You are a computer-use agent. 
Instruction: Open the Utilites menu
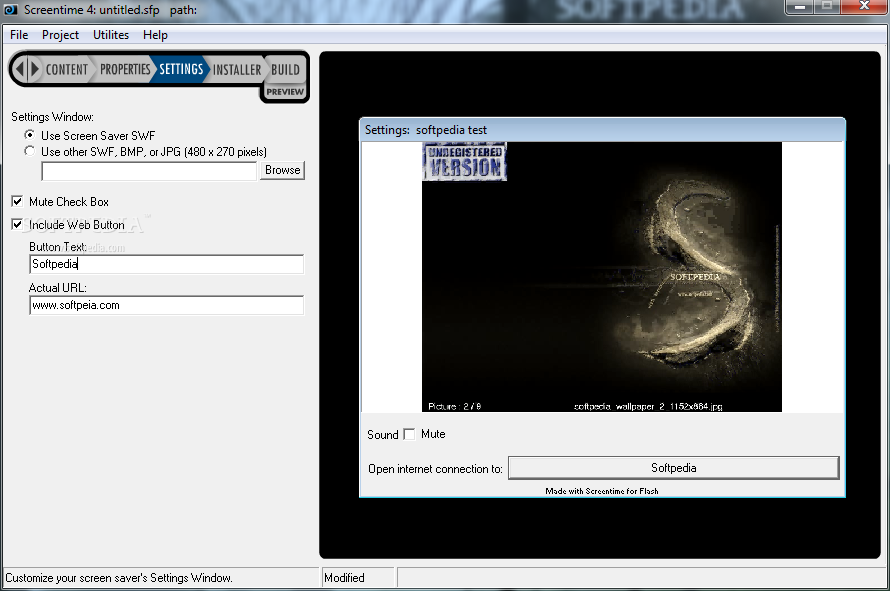(111, 35)
